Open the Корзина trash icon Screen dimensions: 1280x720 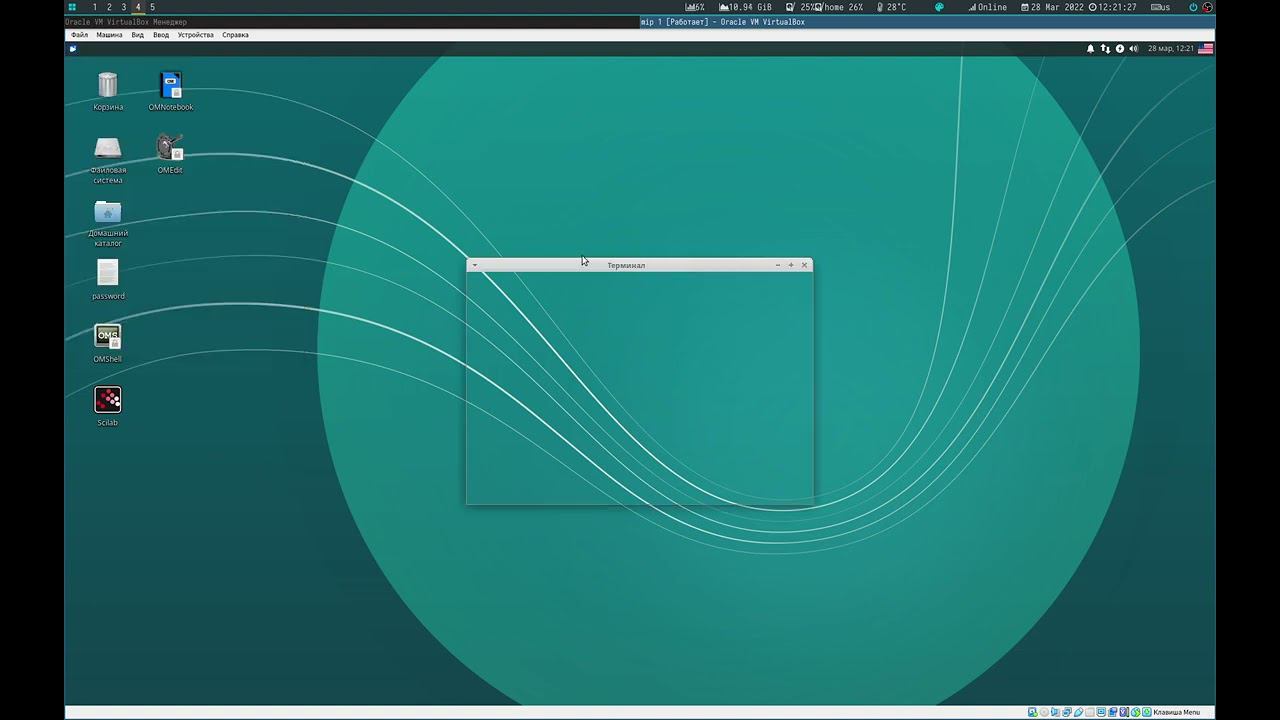pos(108,85)
